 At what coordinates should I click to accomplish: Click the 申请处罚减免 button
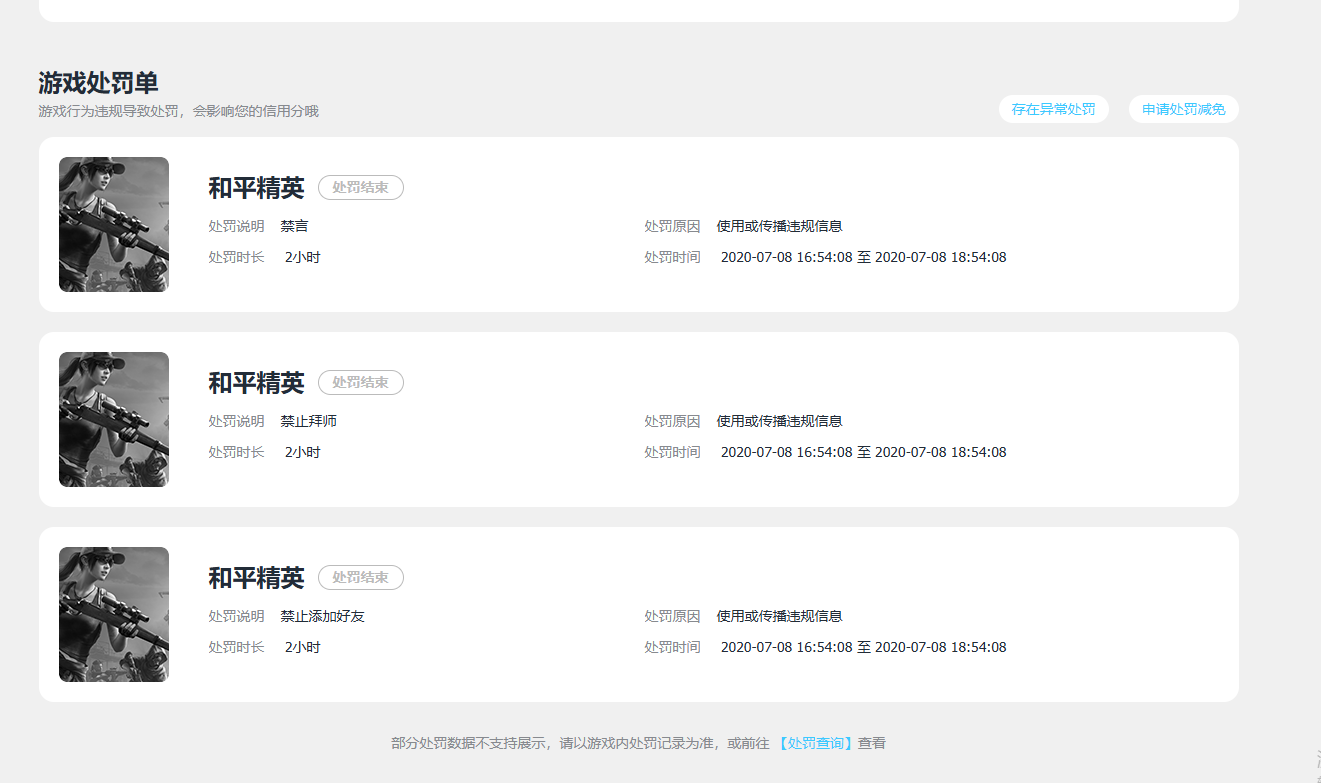1183,109
